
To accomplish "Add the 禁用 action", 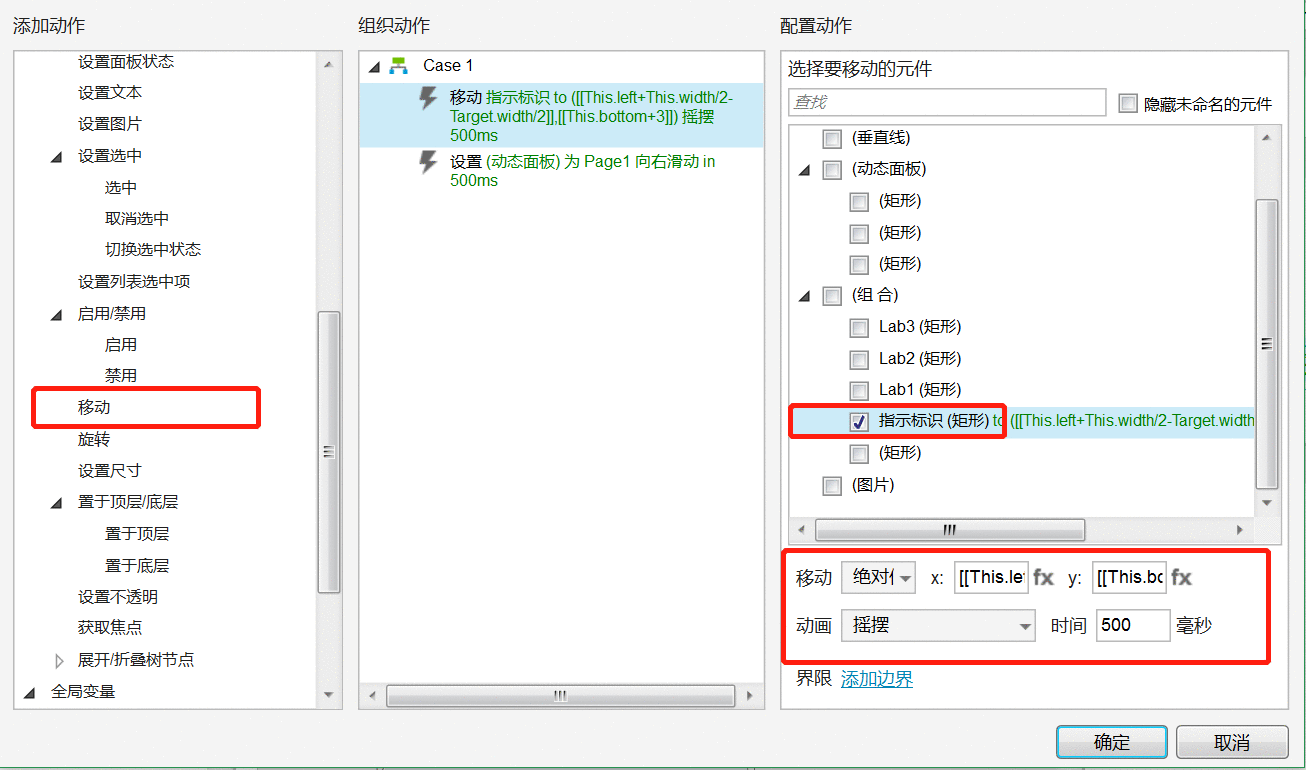I will 121,376.
